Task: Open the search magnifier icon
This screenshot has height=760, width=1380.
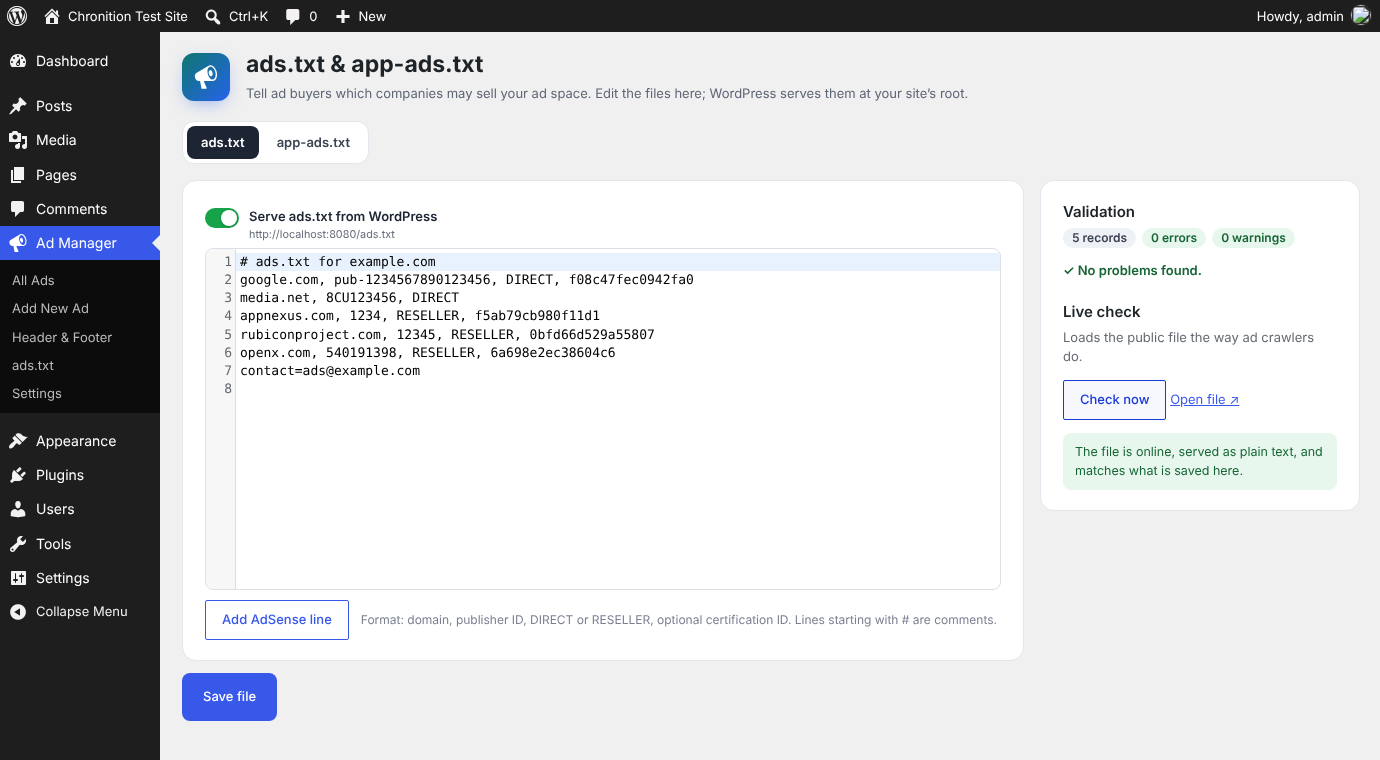Action: (x=213, y=16)
